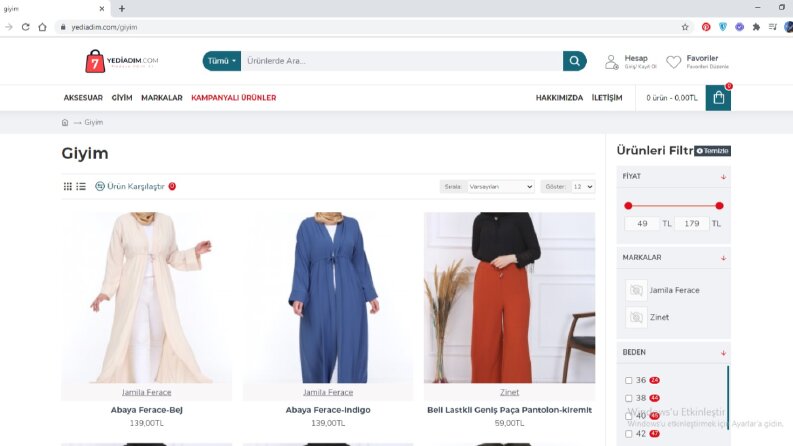This screenshot has width=793, height=446.
Task: Click the Jamila Ferace brand image placeholder
Action: point(636,290)
